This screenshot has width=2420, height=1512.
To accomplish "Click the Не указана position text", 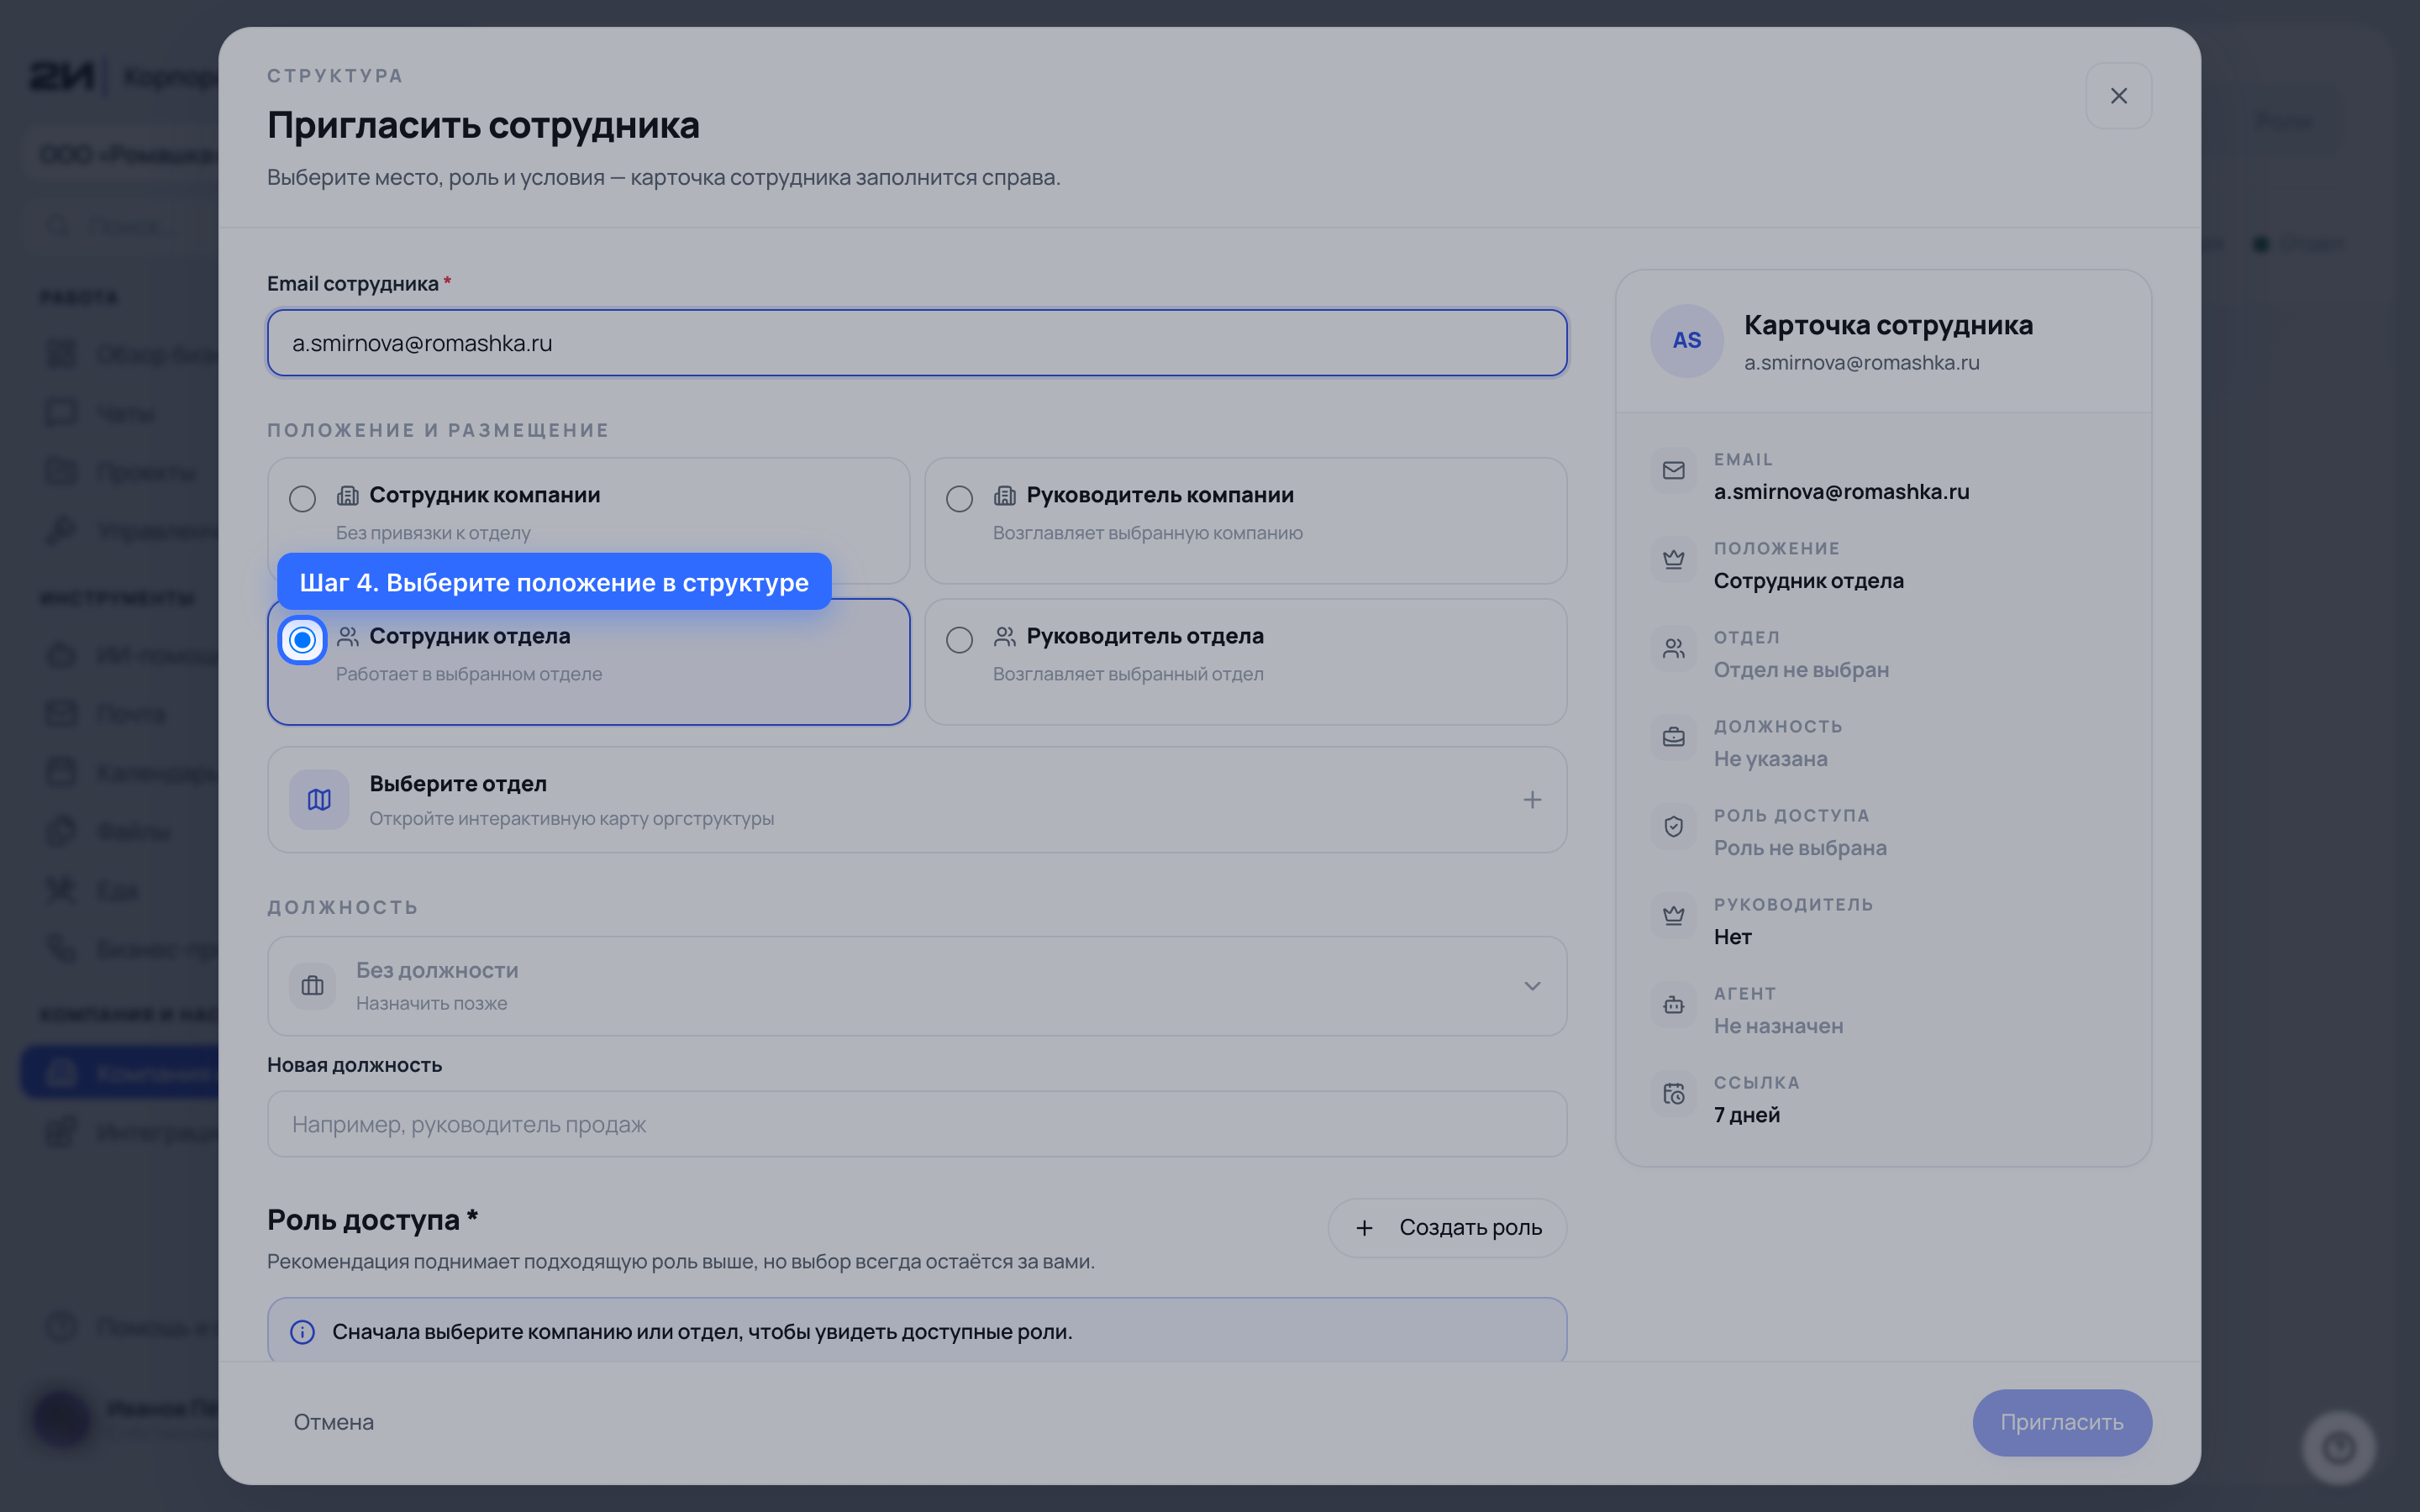I will [1770, 759].
